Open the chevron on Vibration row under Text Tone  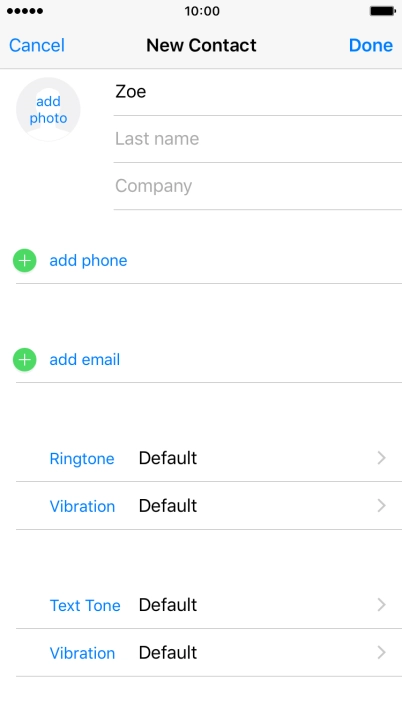(382, 653)
